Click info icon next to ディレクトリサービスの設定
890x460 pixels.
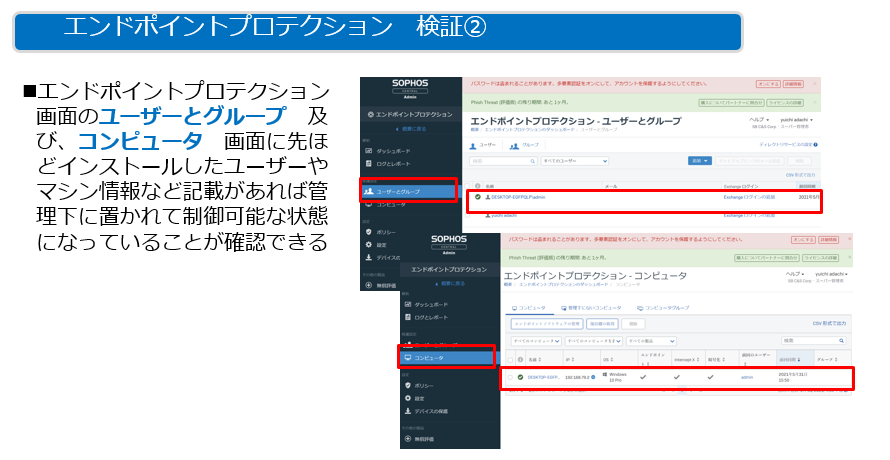pyautogui.click(x=816, y=145)
